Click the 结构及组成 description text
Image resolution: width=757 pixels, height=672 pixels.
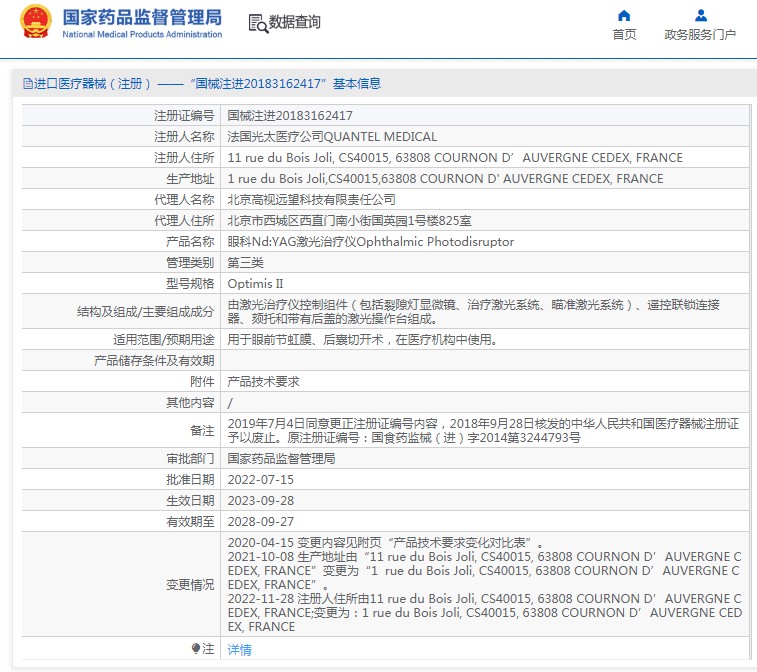(473, 311)
